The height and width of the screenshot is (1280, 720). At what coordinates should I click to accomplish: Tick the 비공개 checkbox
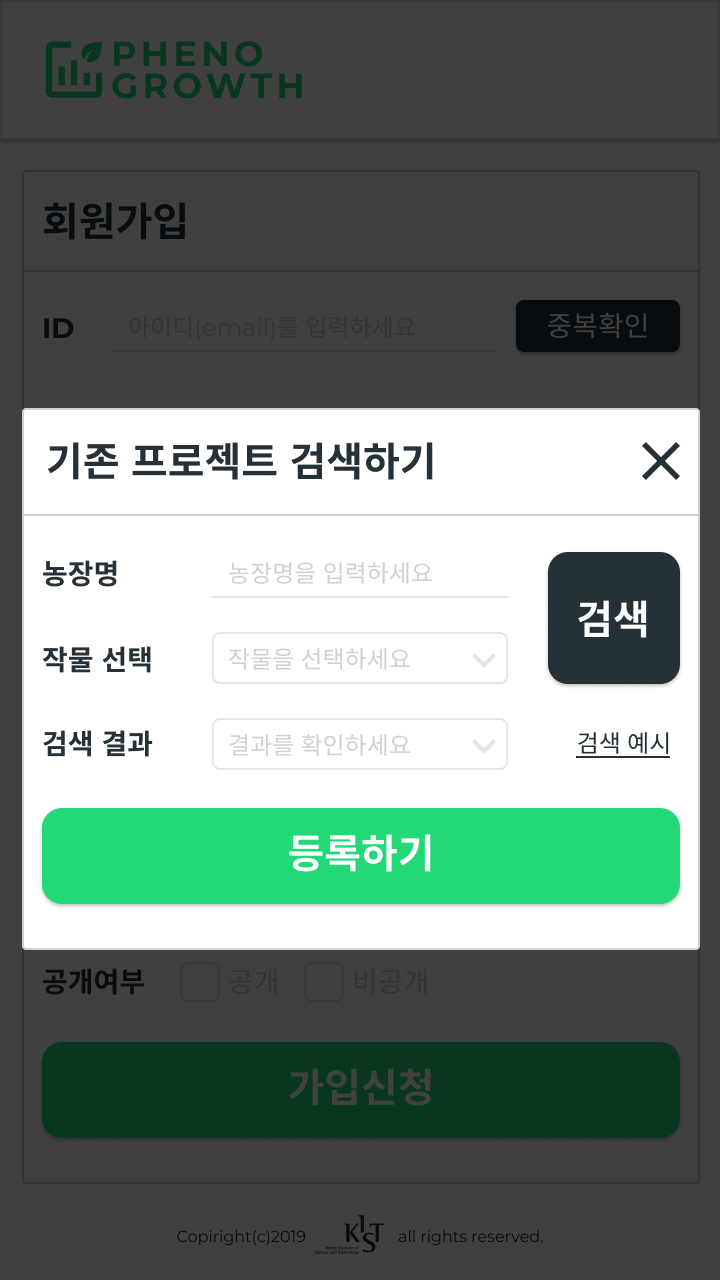[x=324, y=982]
